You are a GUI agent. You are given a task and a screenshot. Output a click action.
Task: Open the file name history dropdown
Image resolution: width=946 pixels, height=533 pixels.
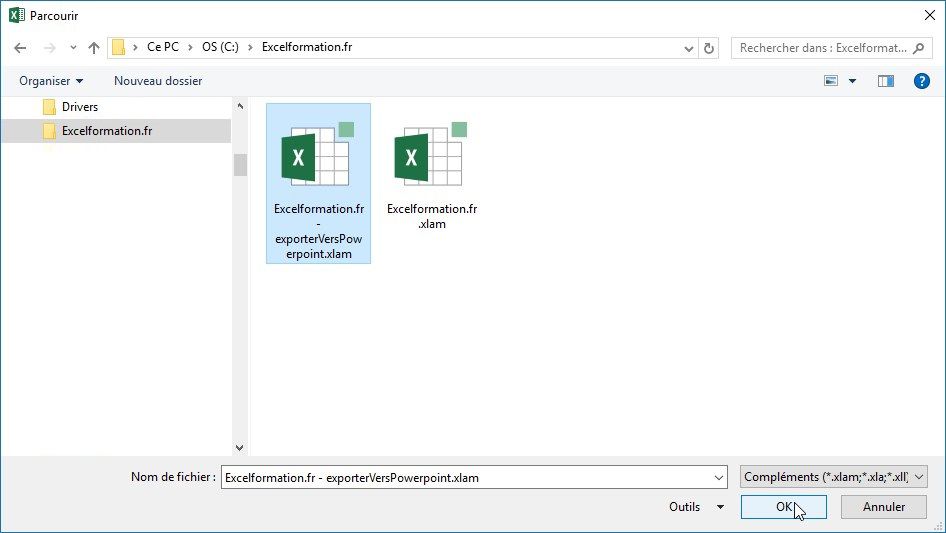(x=719, y=477)
